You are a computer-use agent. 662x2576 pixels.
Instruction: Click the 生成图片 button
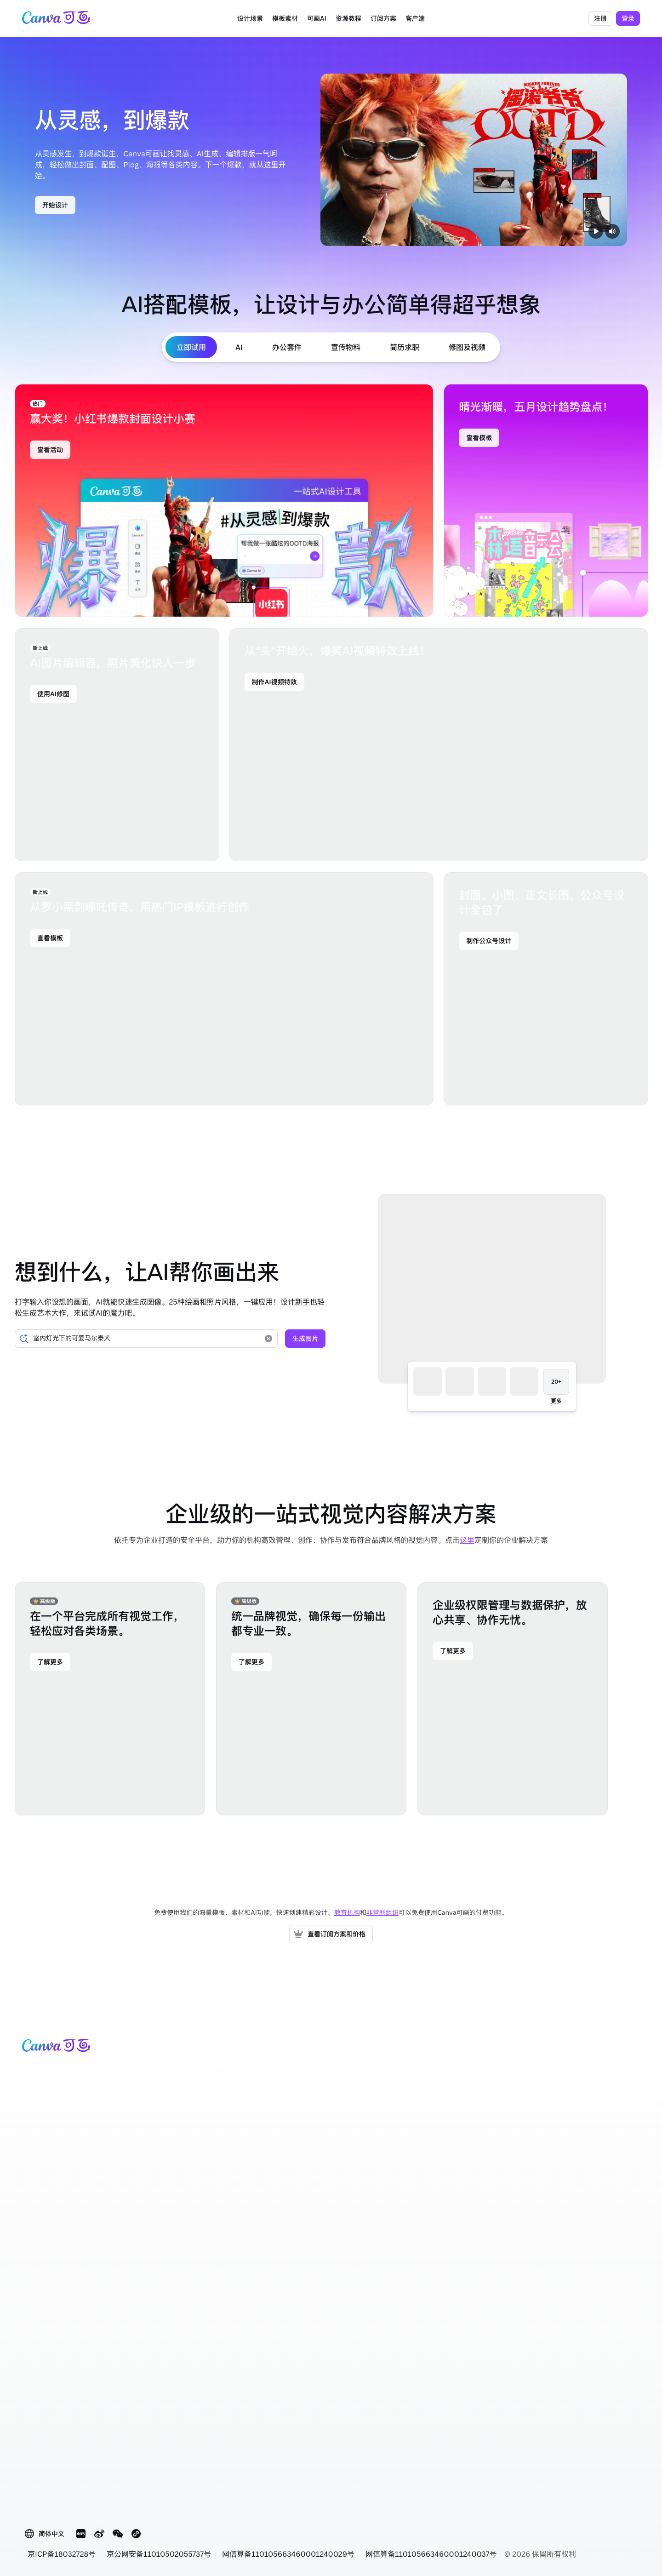[x=305, y=1338]
